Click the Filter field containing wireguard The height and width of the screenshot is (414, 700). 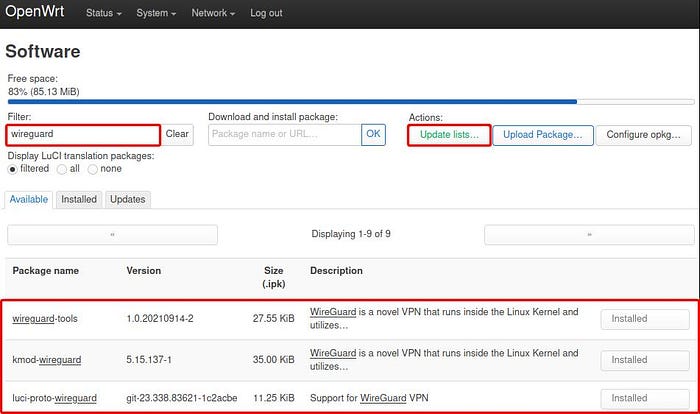pos(83,135)
